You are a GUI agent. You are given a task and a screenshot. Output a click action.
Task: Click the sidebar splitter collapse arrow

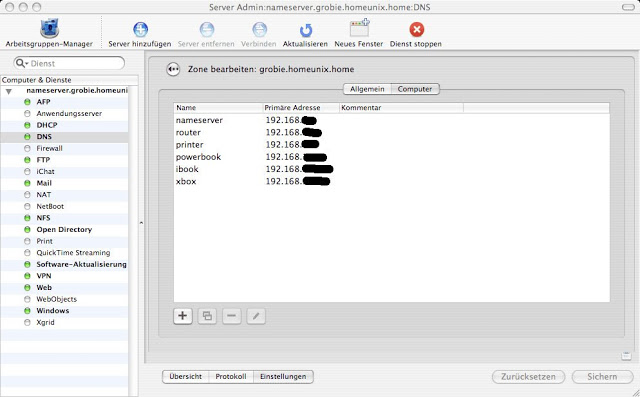[x=141, y=223]
